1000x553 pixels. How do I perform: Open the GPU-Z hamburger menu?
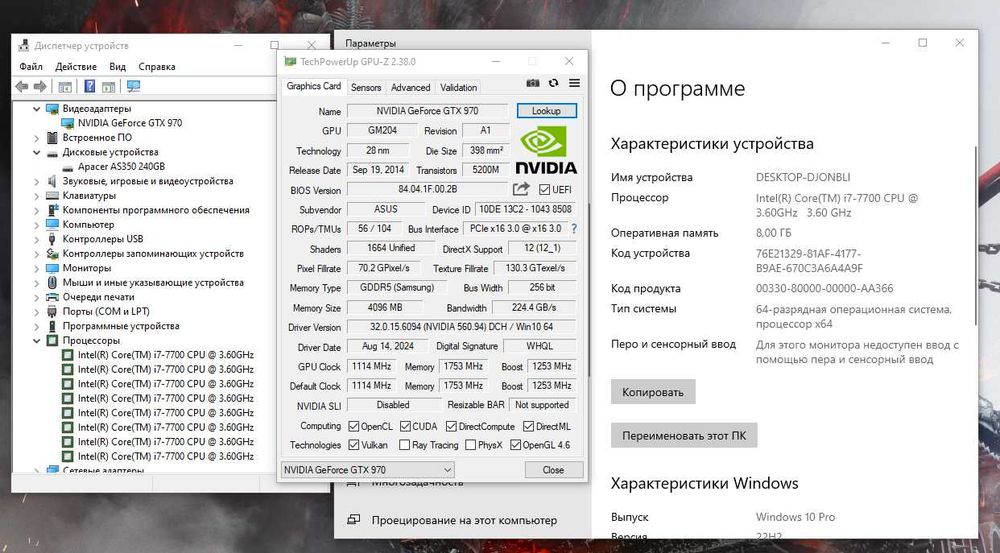pos(574,84)
